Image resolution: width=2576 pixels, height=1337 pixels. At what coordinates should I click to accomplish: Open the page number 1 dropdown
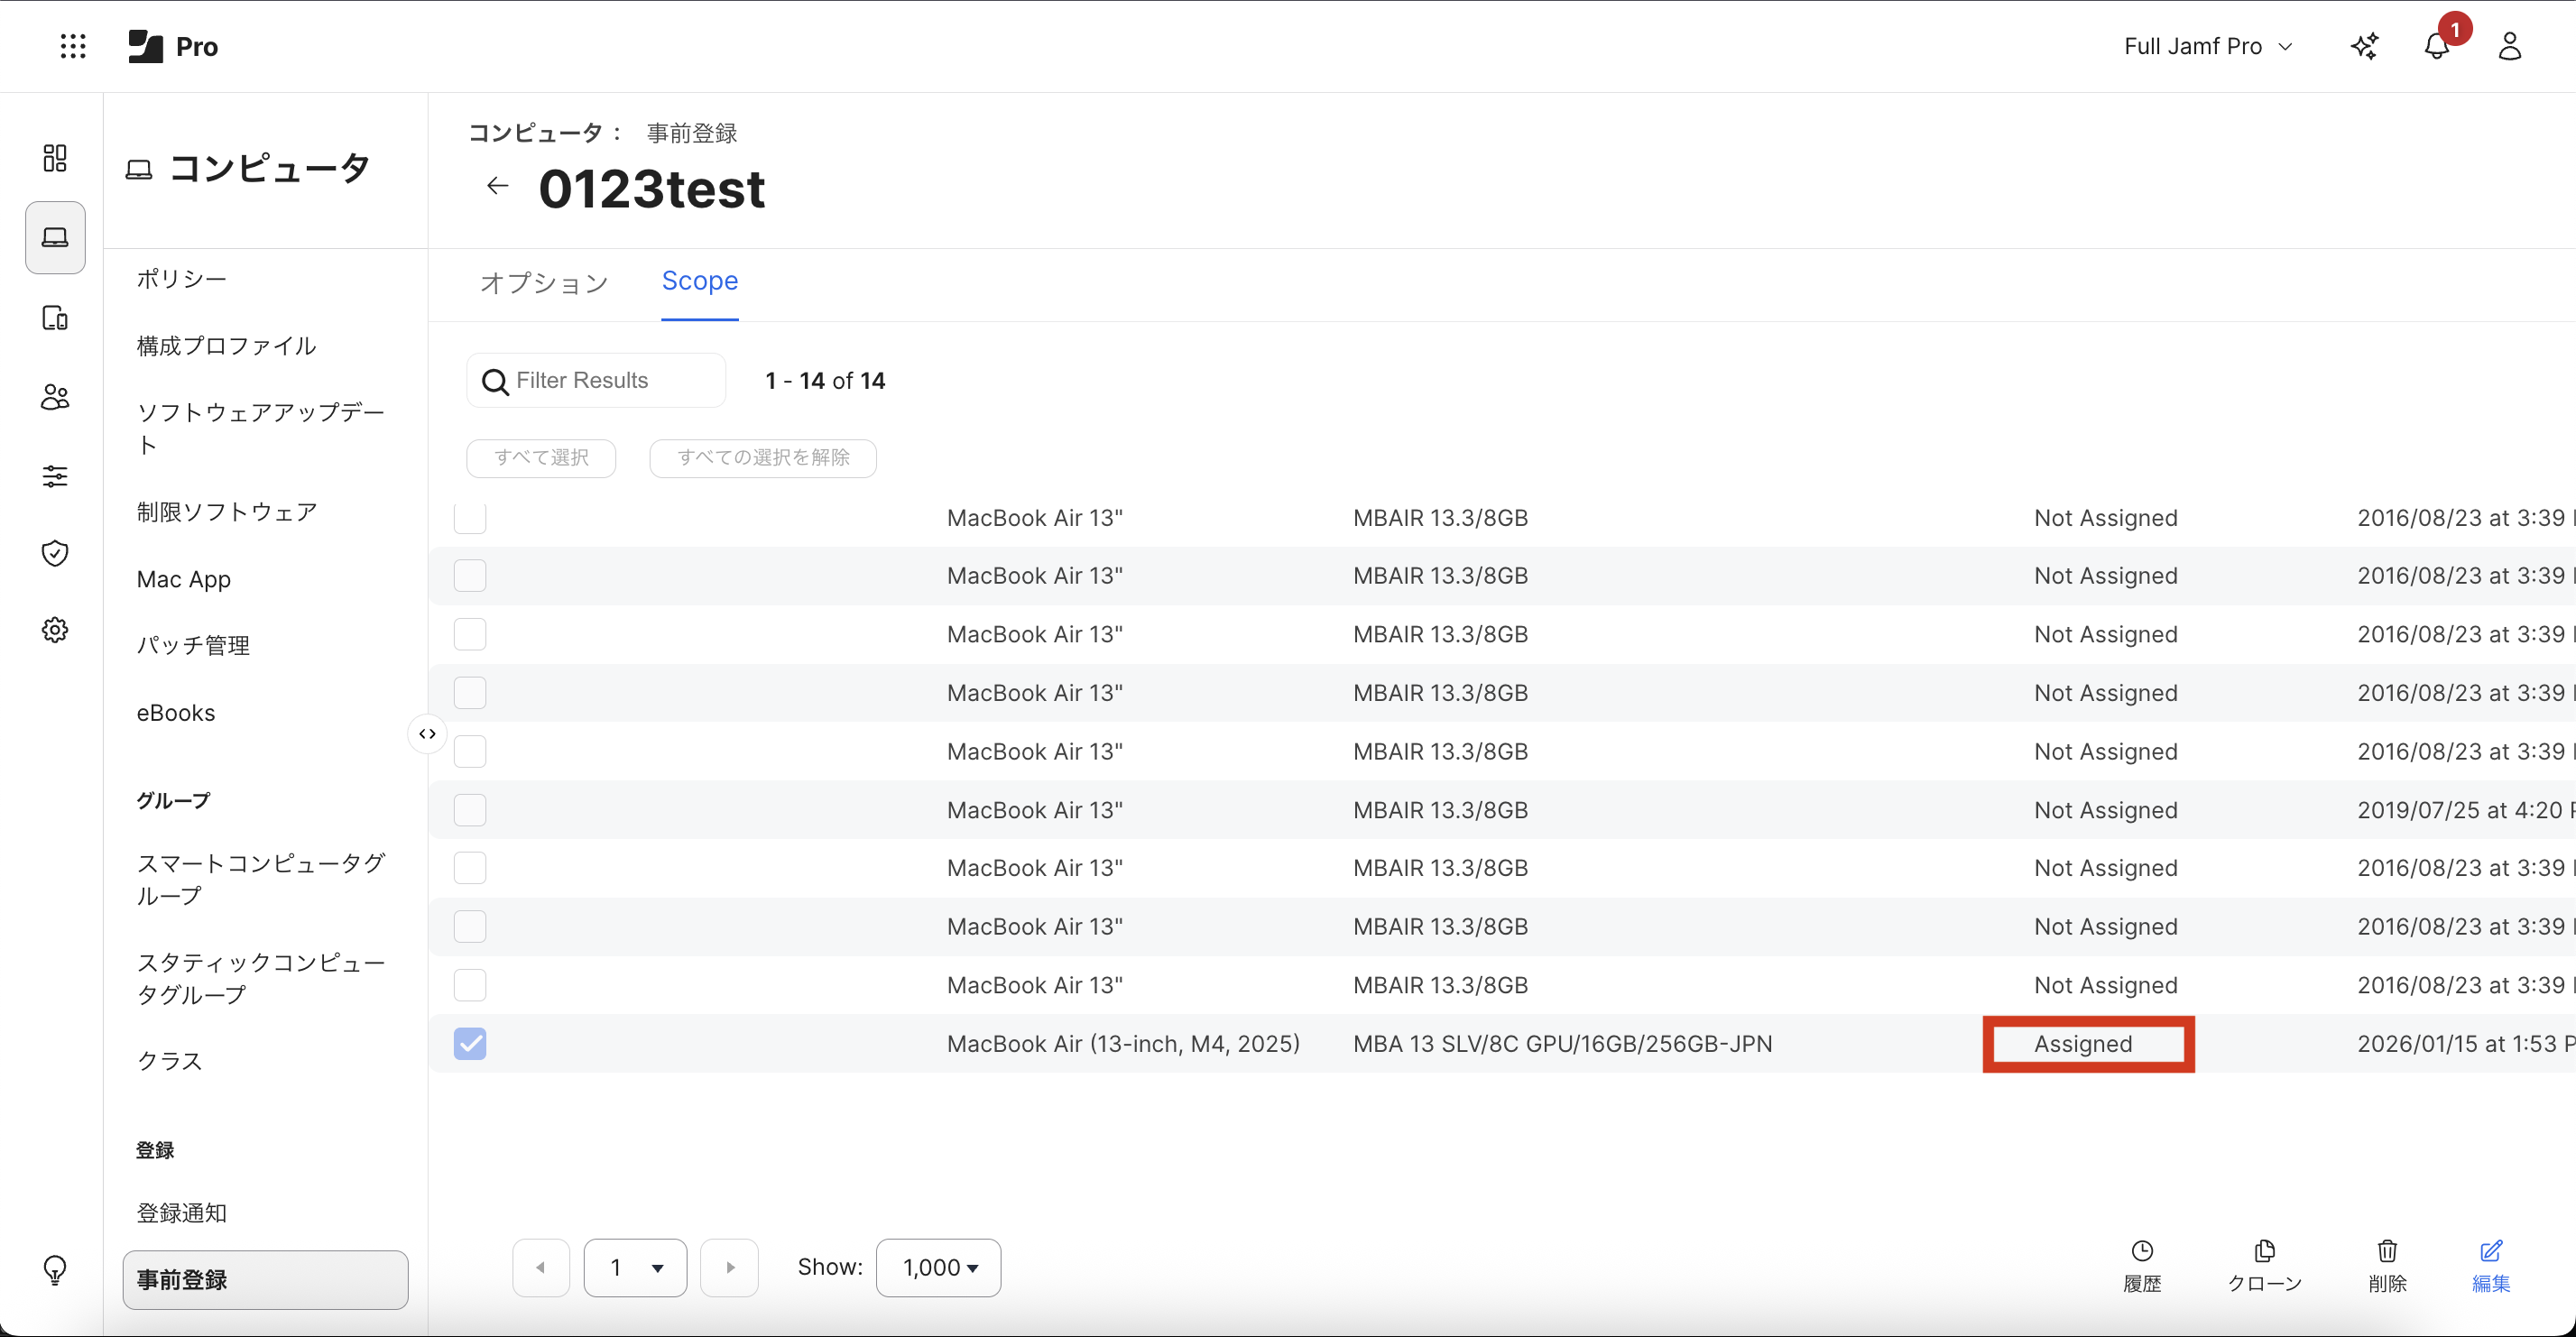click(x=635, y=1267)
